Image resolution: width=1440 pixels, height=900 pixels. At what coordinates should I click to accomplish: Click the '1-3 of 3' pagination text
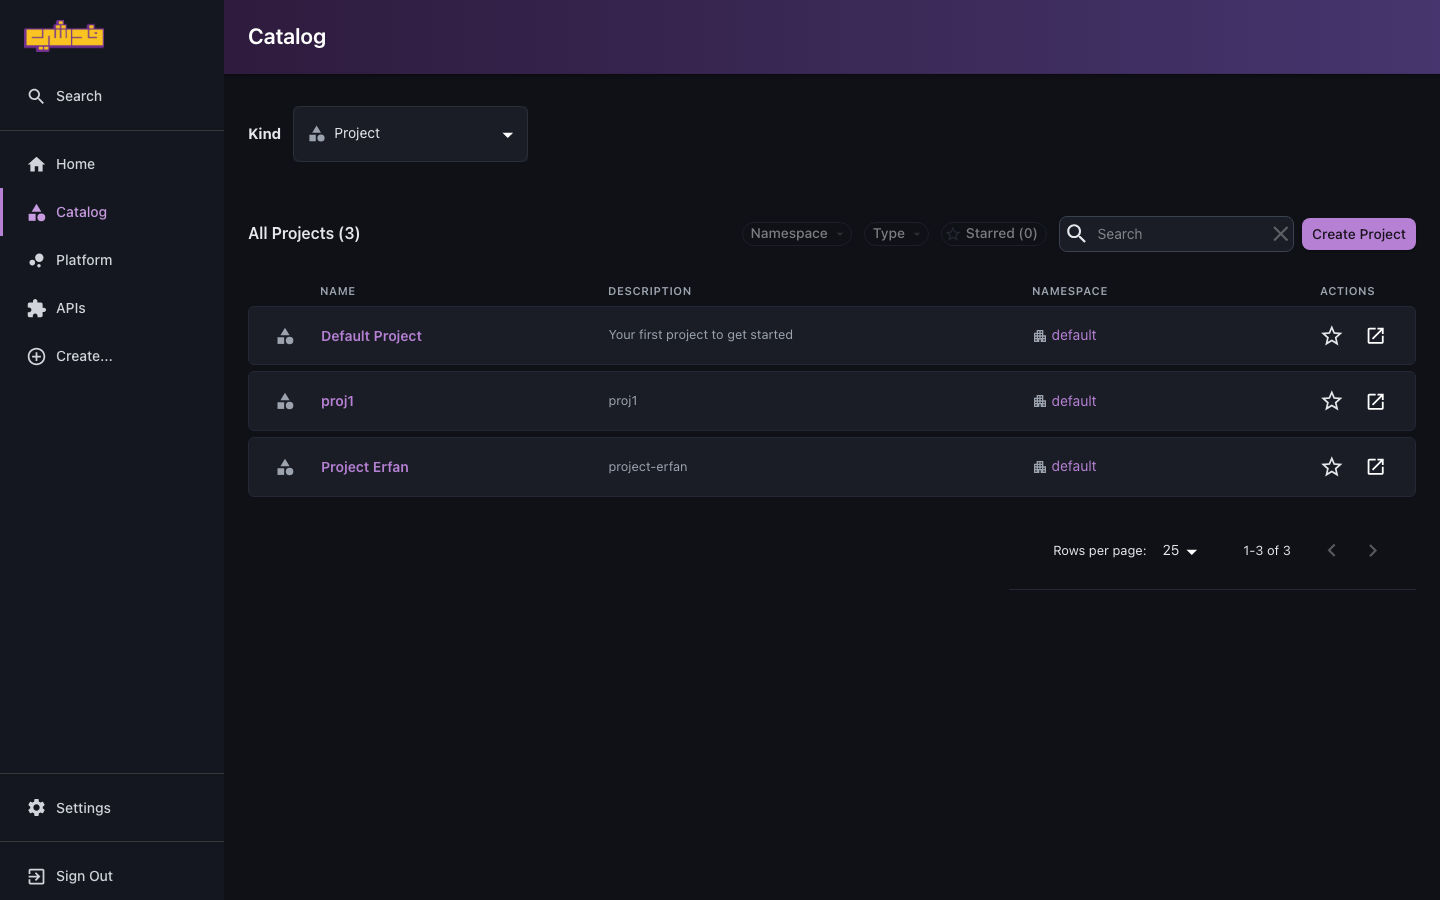pos(1267,551)
